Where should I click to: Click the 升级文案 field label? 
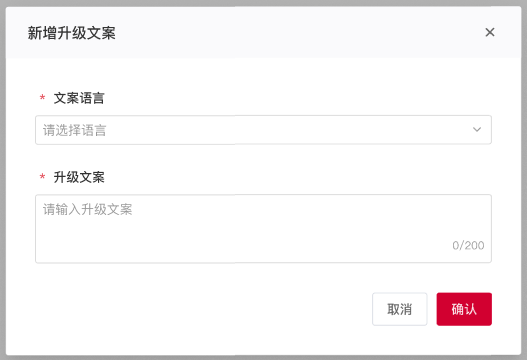click(x=79, y=177)
